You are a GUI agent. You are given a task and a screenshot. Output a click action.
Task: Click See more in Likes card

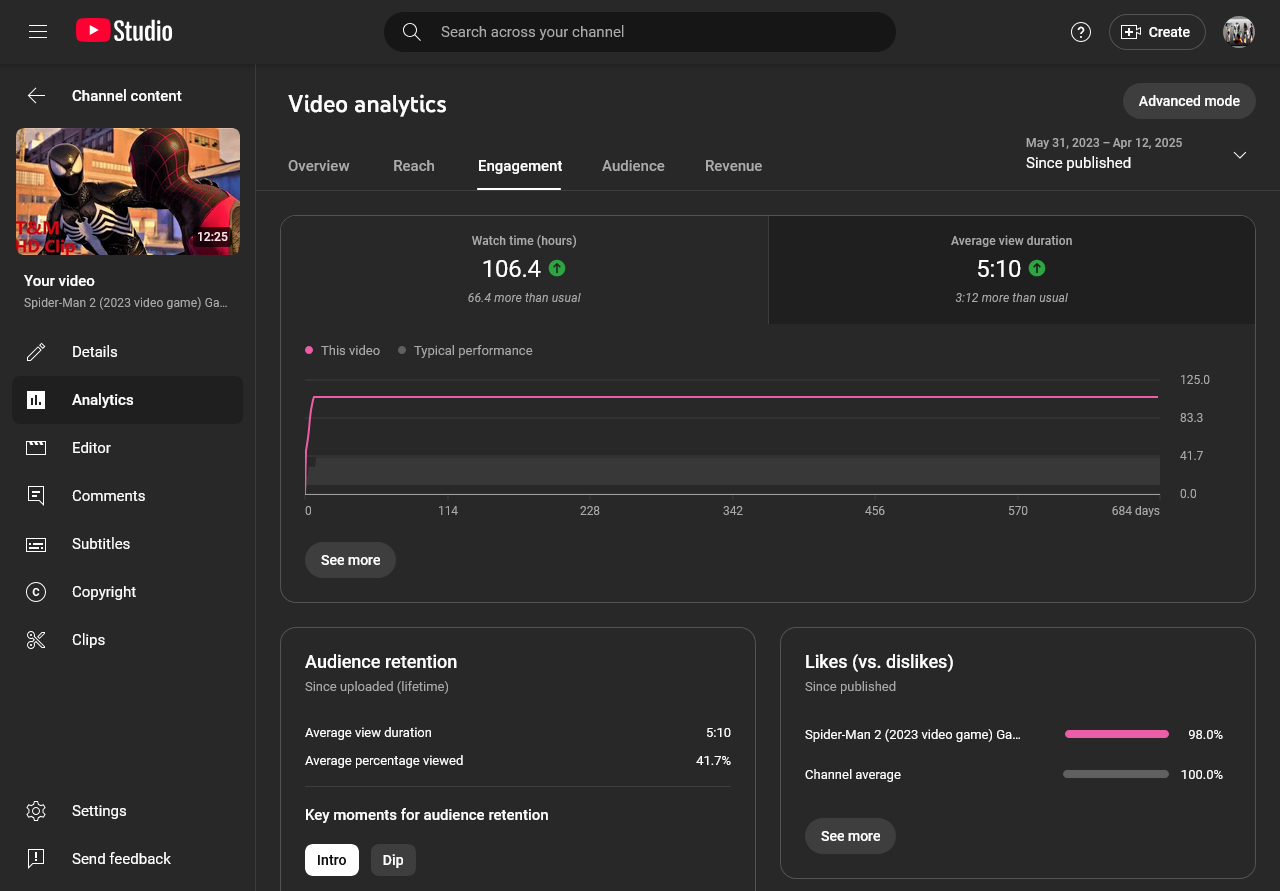point(850,836)
